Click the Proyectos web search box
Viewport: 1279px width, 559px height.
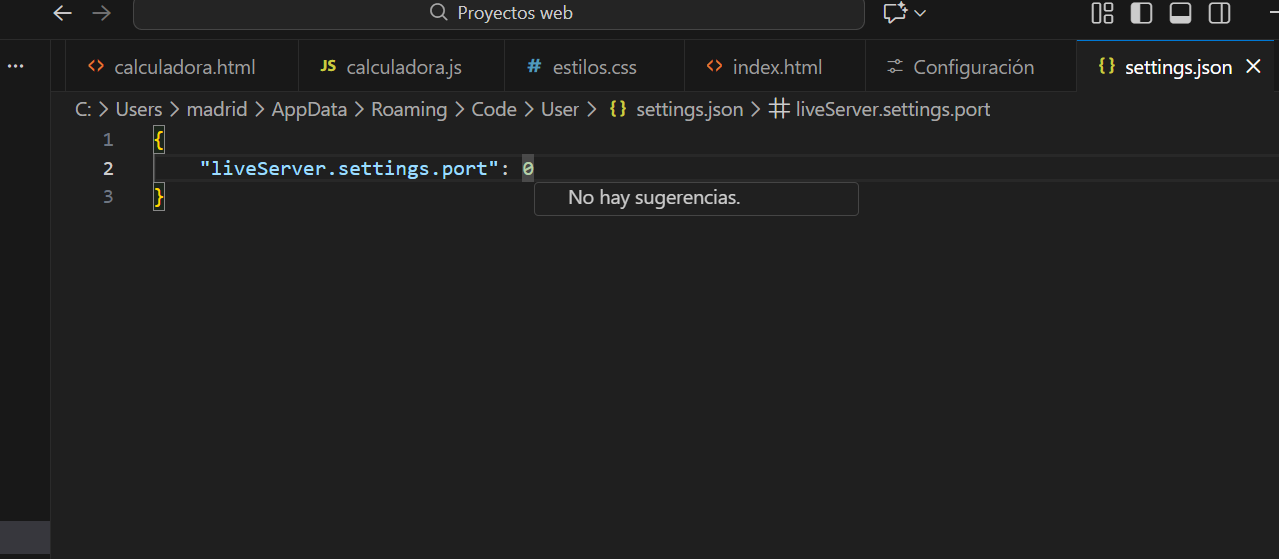pyautogui.click(x=498, y=13)
